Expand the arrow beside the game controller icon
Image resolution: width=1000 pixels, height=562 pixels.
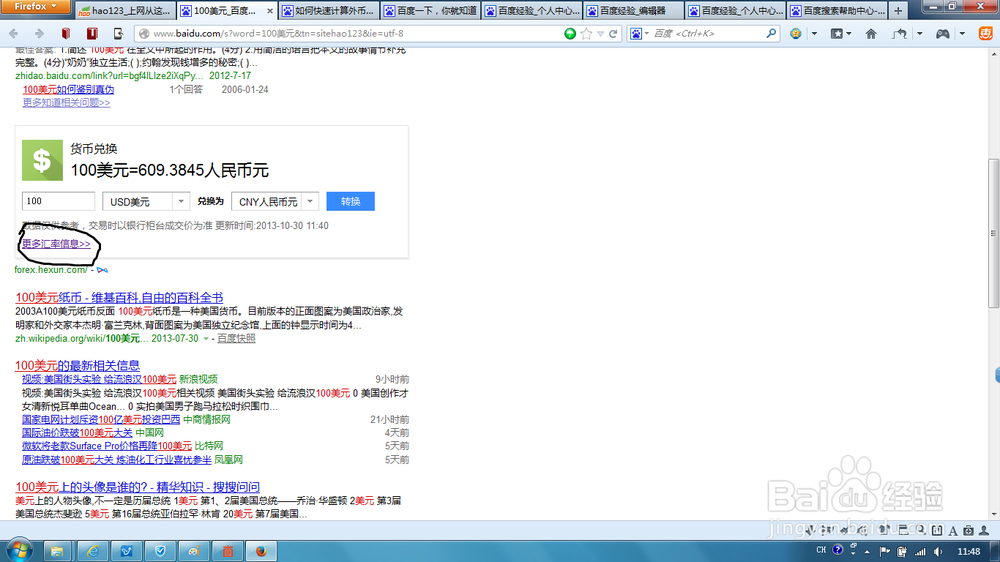click(x=962, y=33)
